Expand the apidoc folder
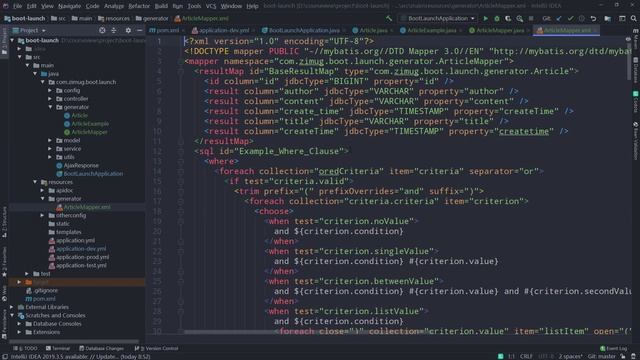The image size is (640, 360). [42, 190]
